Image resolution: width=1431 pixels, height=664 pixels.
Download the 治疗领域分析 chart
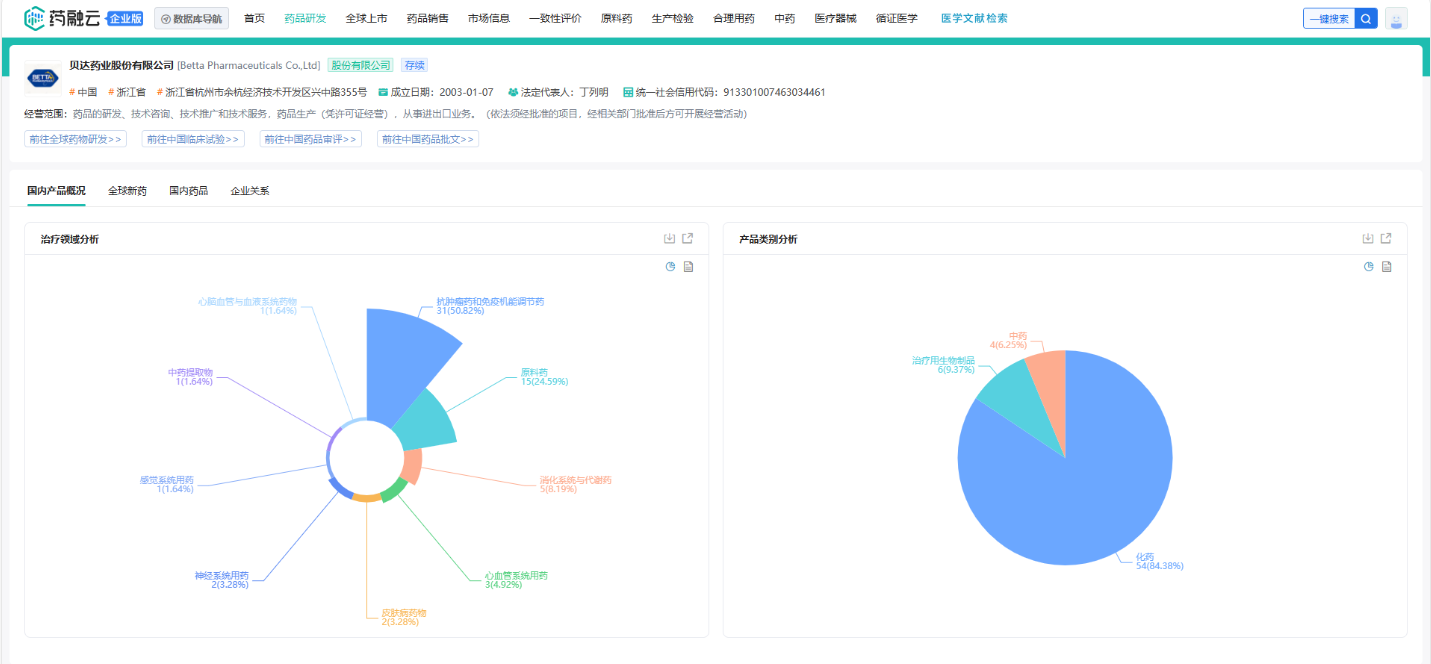point(669,239)
